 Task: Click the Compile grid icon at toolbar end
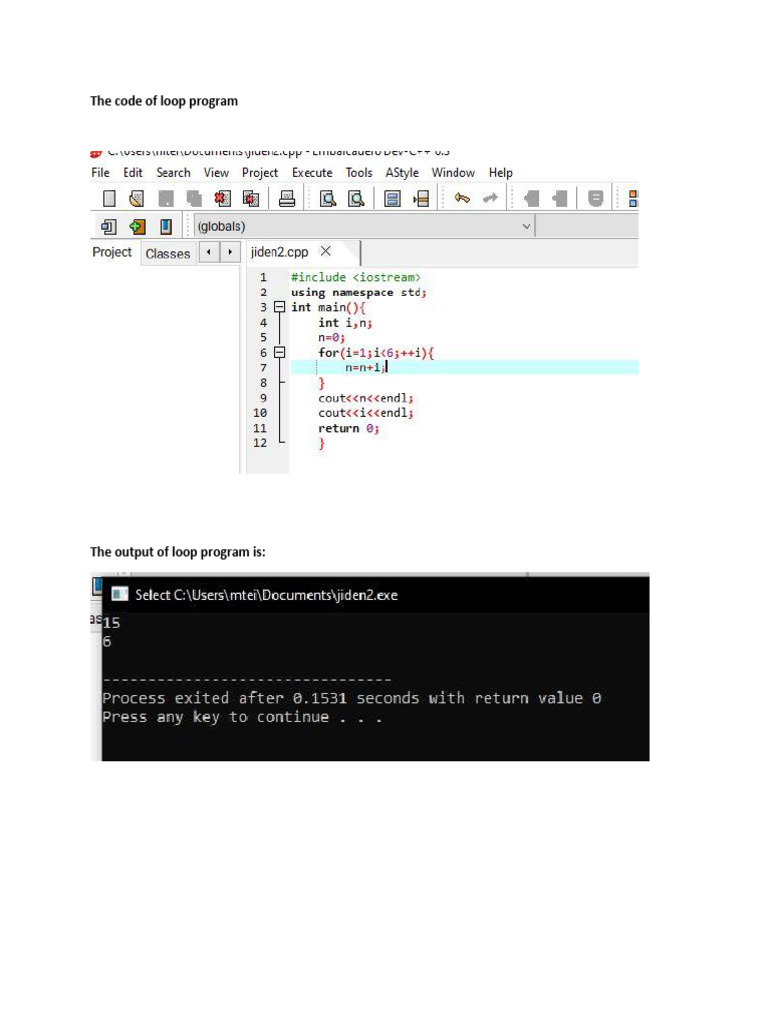[x=632, y=199]
